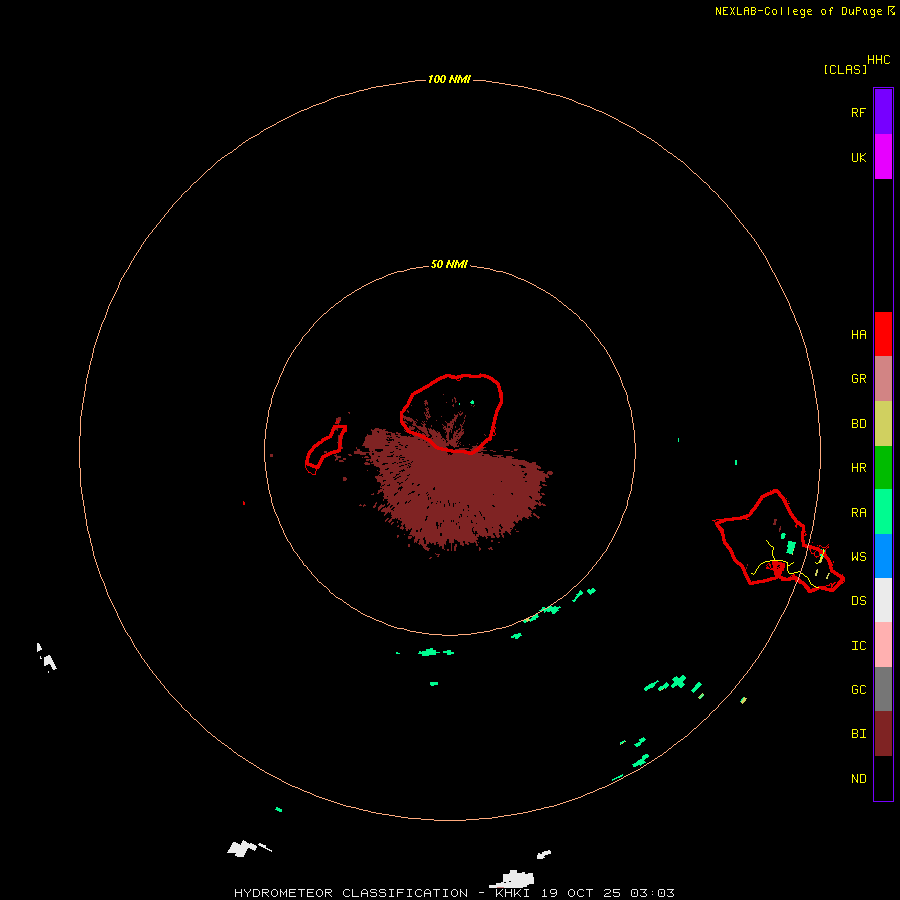Select the BD yellow legend swatch
Screen dimensions: 900x900
[x=883, y=424]
